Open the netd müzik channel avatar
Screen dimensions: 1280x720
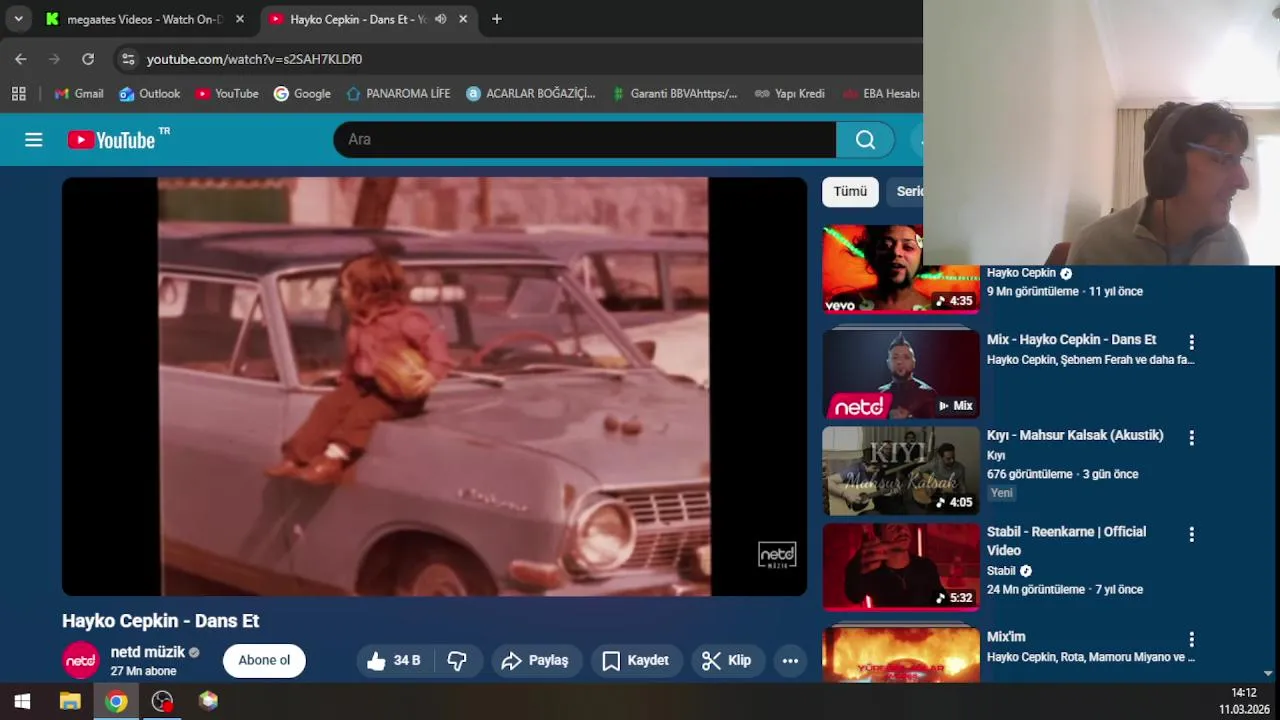pos(81,661)
